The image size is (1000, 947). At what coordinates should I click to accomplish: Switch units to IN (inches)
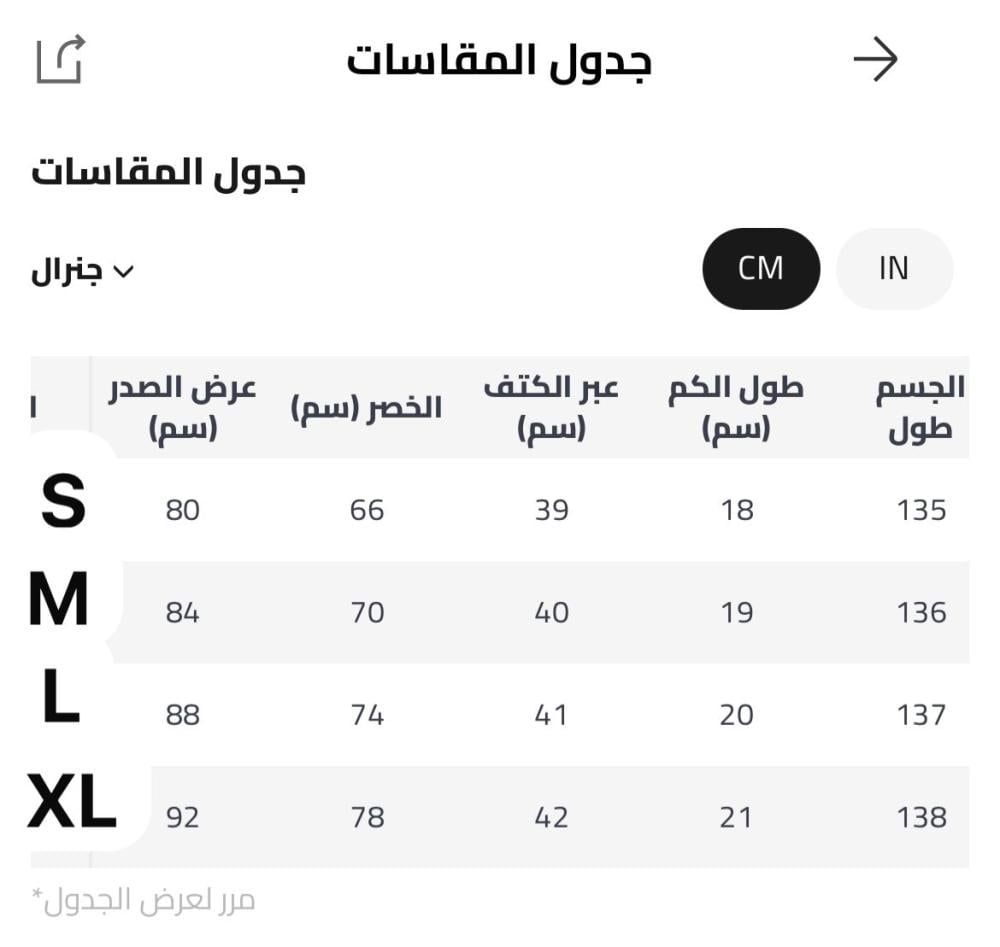coord(893,269)
